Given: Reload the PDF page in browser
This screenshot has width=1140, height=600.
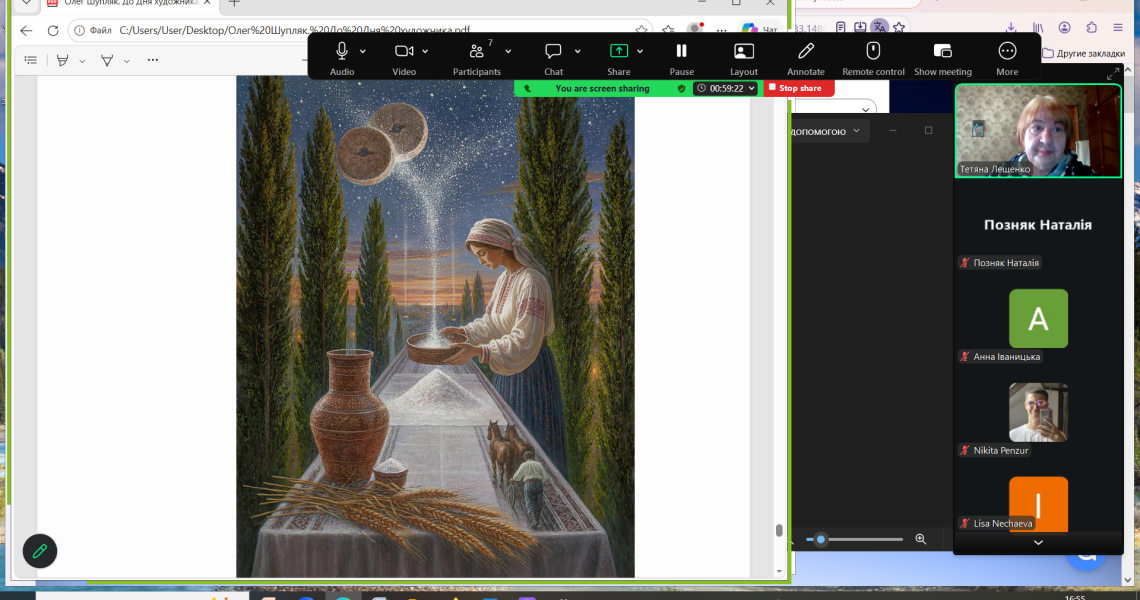Looking at the screenshot, I should (x=53, y=31).
